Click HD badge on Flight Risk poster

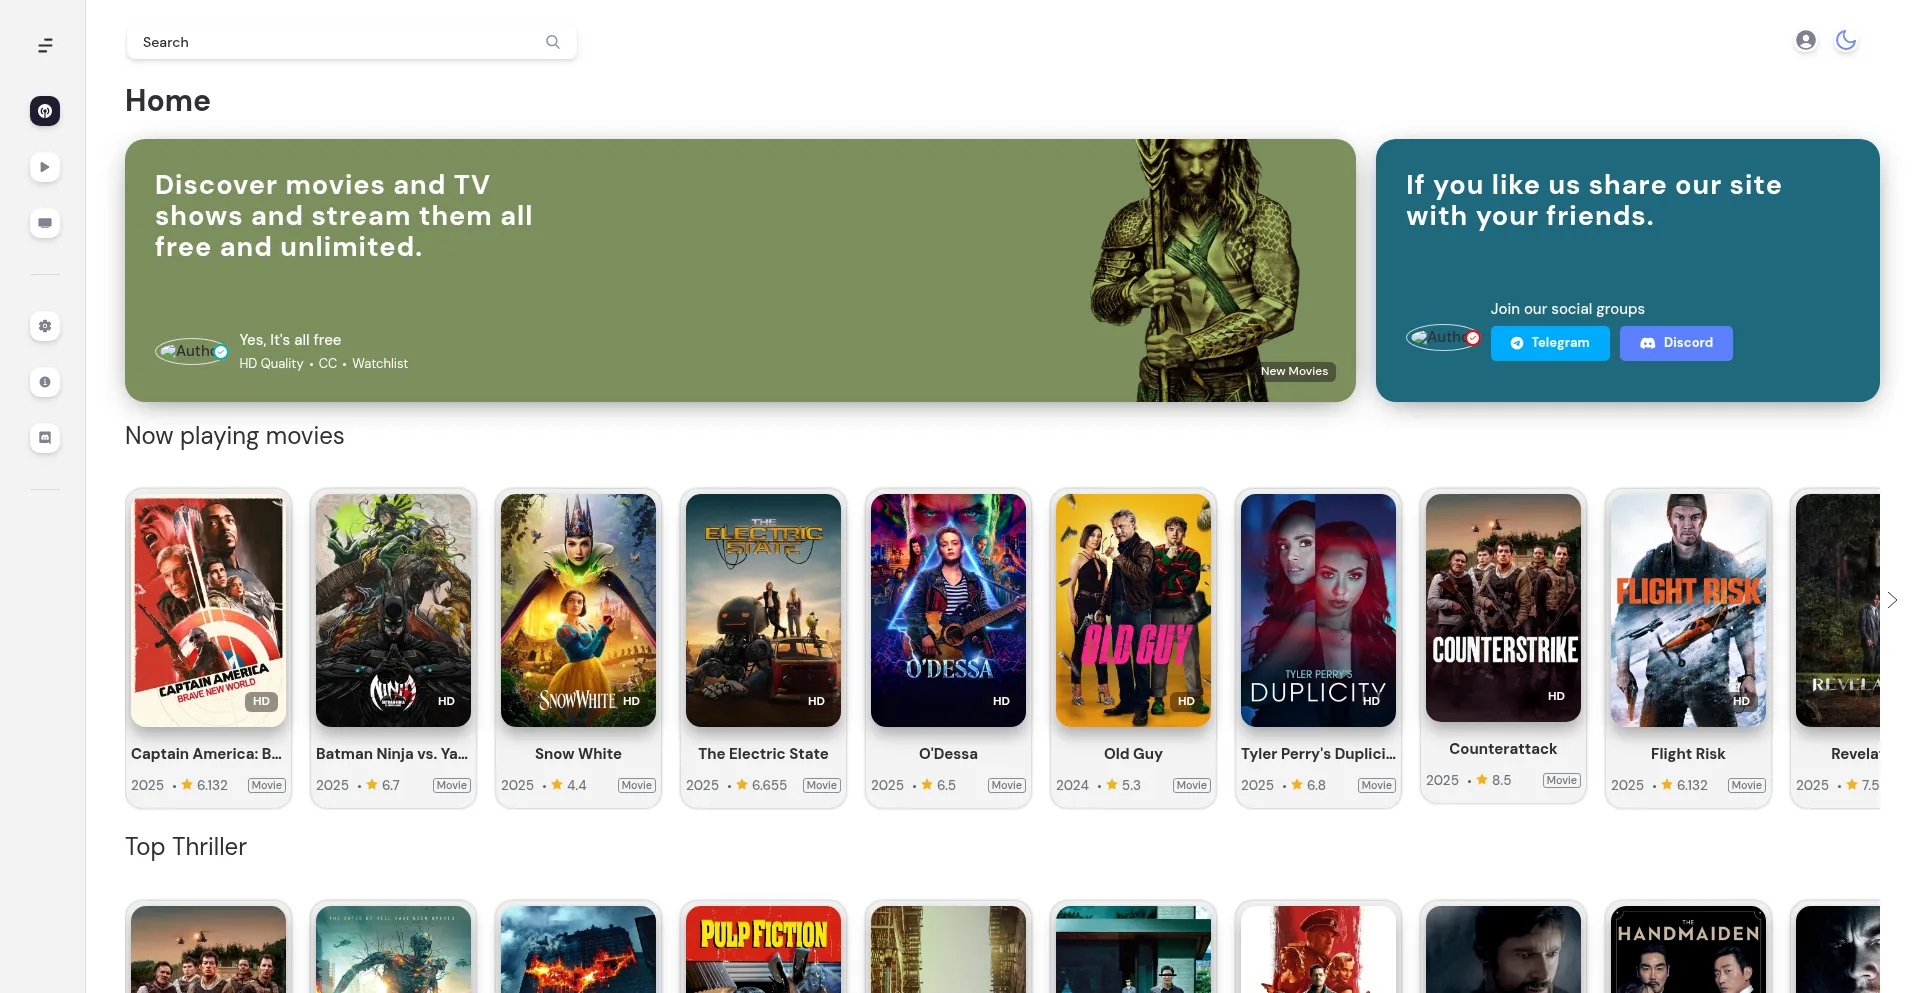(1741, 701)
